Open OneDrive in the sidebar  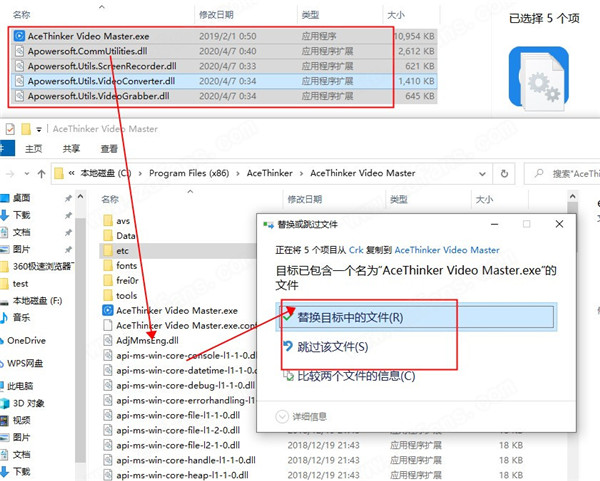point(26,341)
